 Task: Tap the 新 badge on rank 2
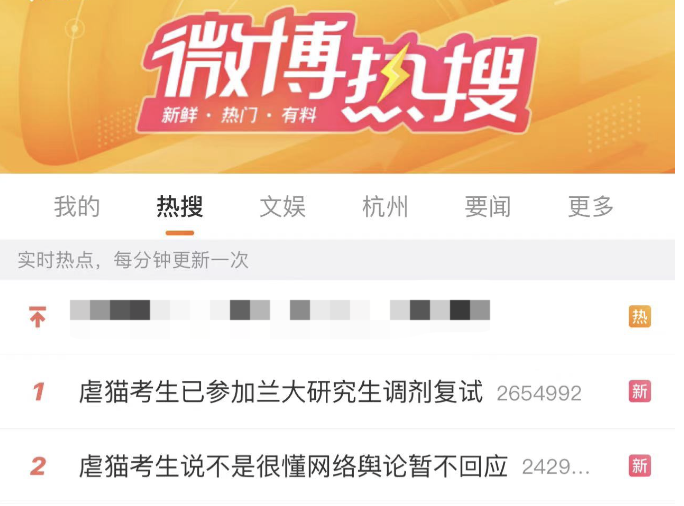639,466
